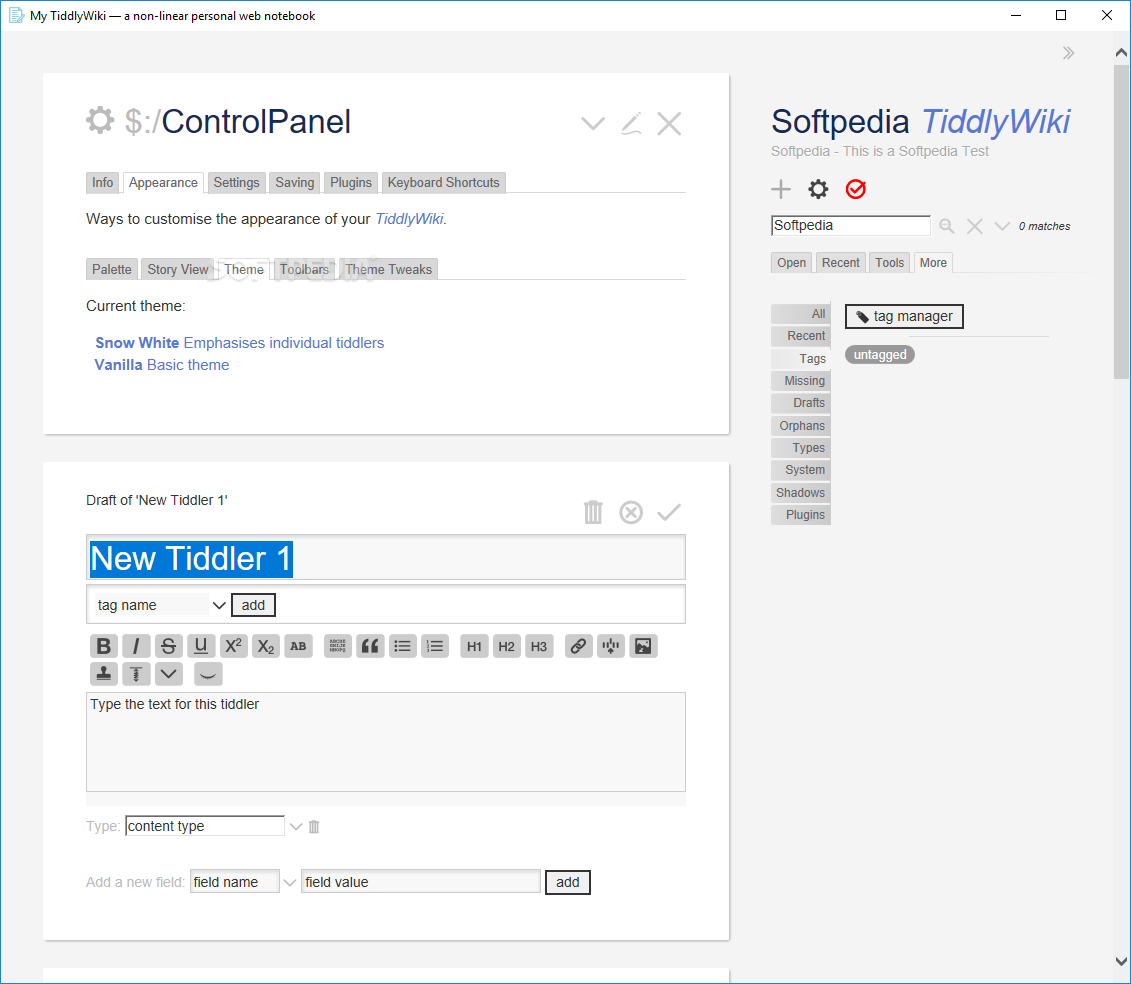The height and width of the screenshot is (984, 1131).
Task: Open the sidebar Tools tab
Action: (889, 263)
